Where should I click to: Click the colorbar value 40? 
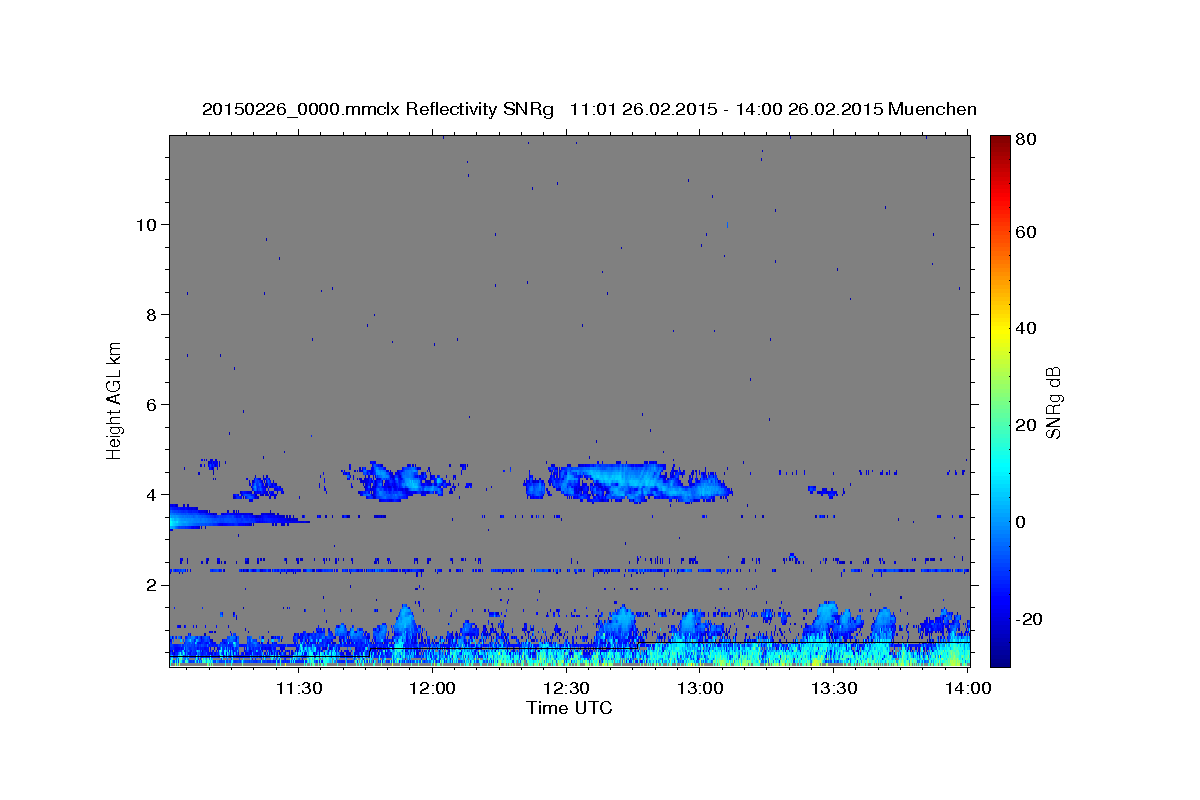[1025, 328]
